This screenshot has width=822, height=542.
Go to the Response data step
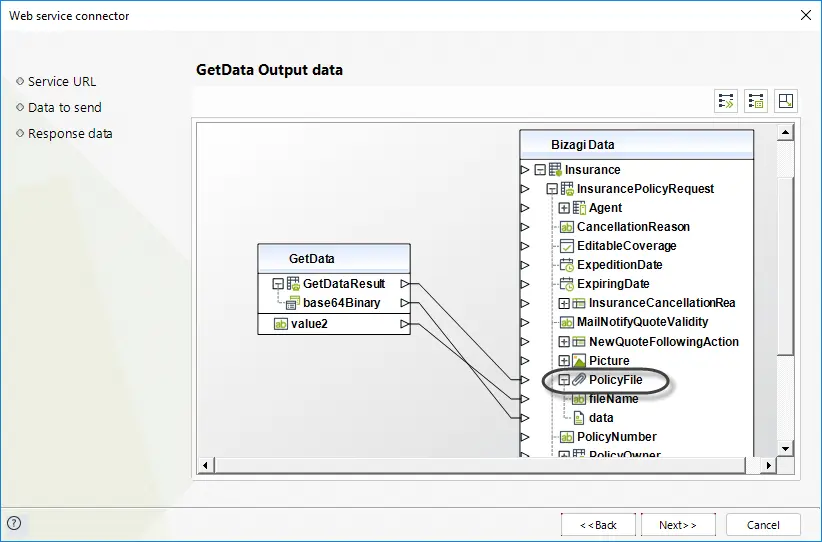70,134
